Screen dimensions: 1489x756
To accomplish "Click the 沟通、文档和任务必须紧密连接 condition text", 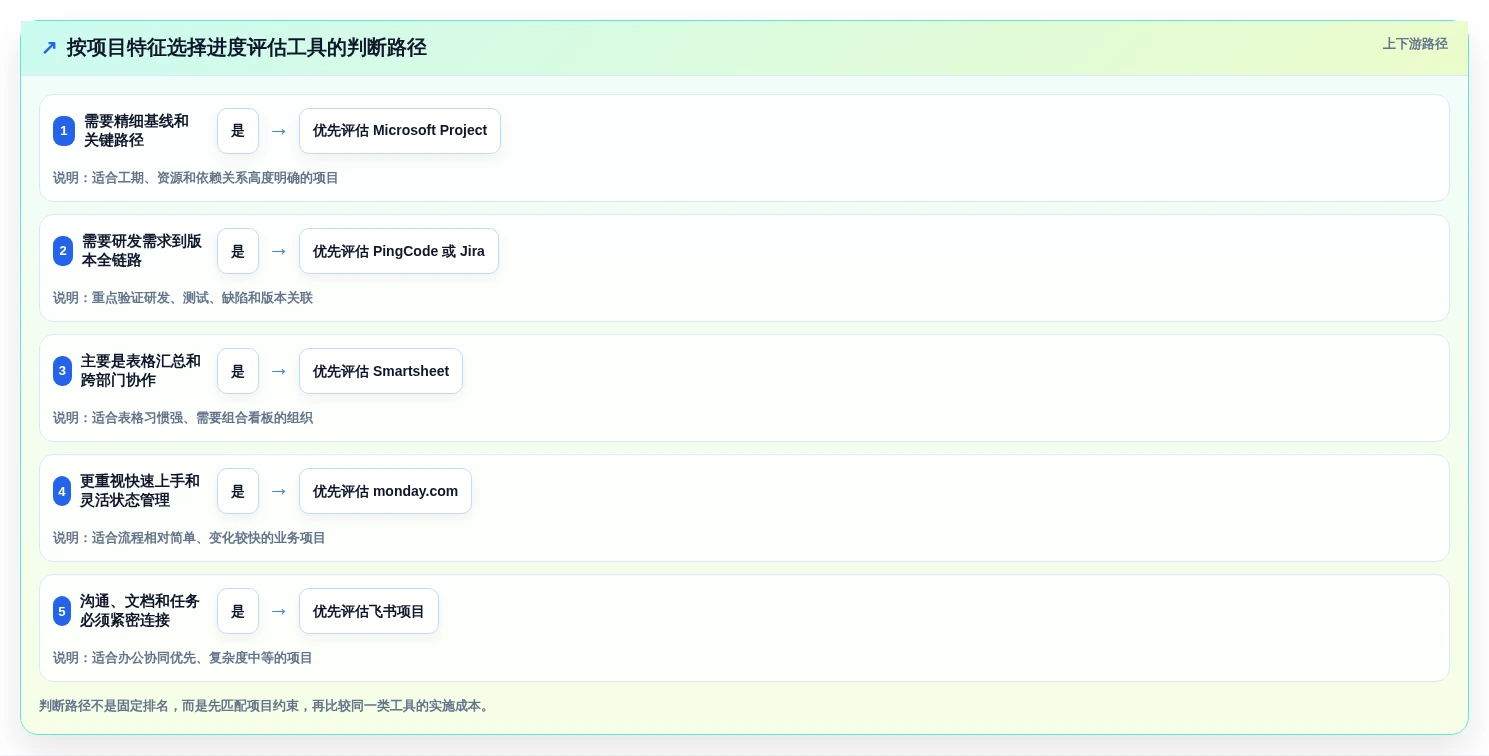I will [140, 611].
